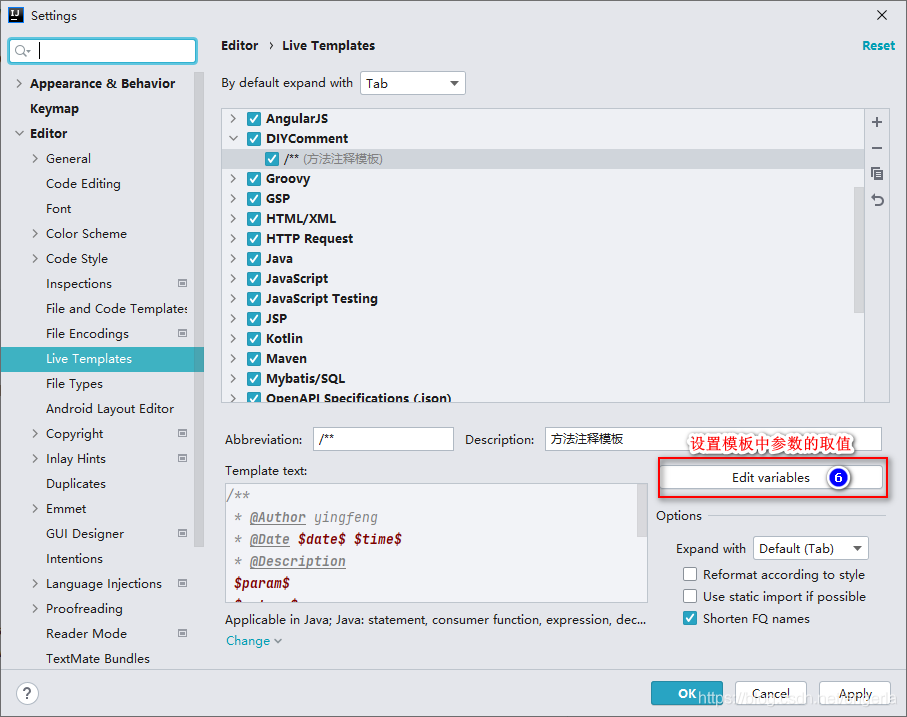Click the Description input field
The height and width of the screenshot is (717, 907).
(x=713, y=439)
